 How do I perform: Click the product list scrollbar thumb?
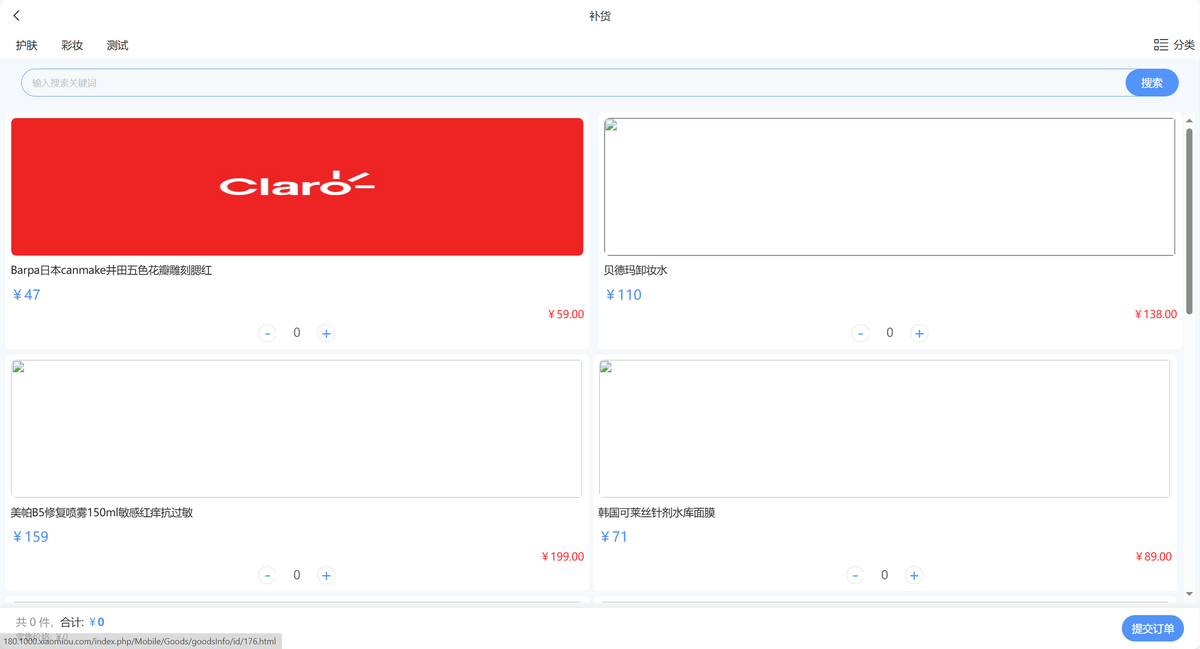(x=1189, y=221)
